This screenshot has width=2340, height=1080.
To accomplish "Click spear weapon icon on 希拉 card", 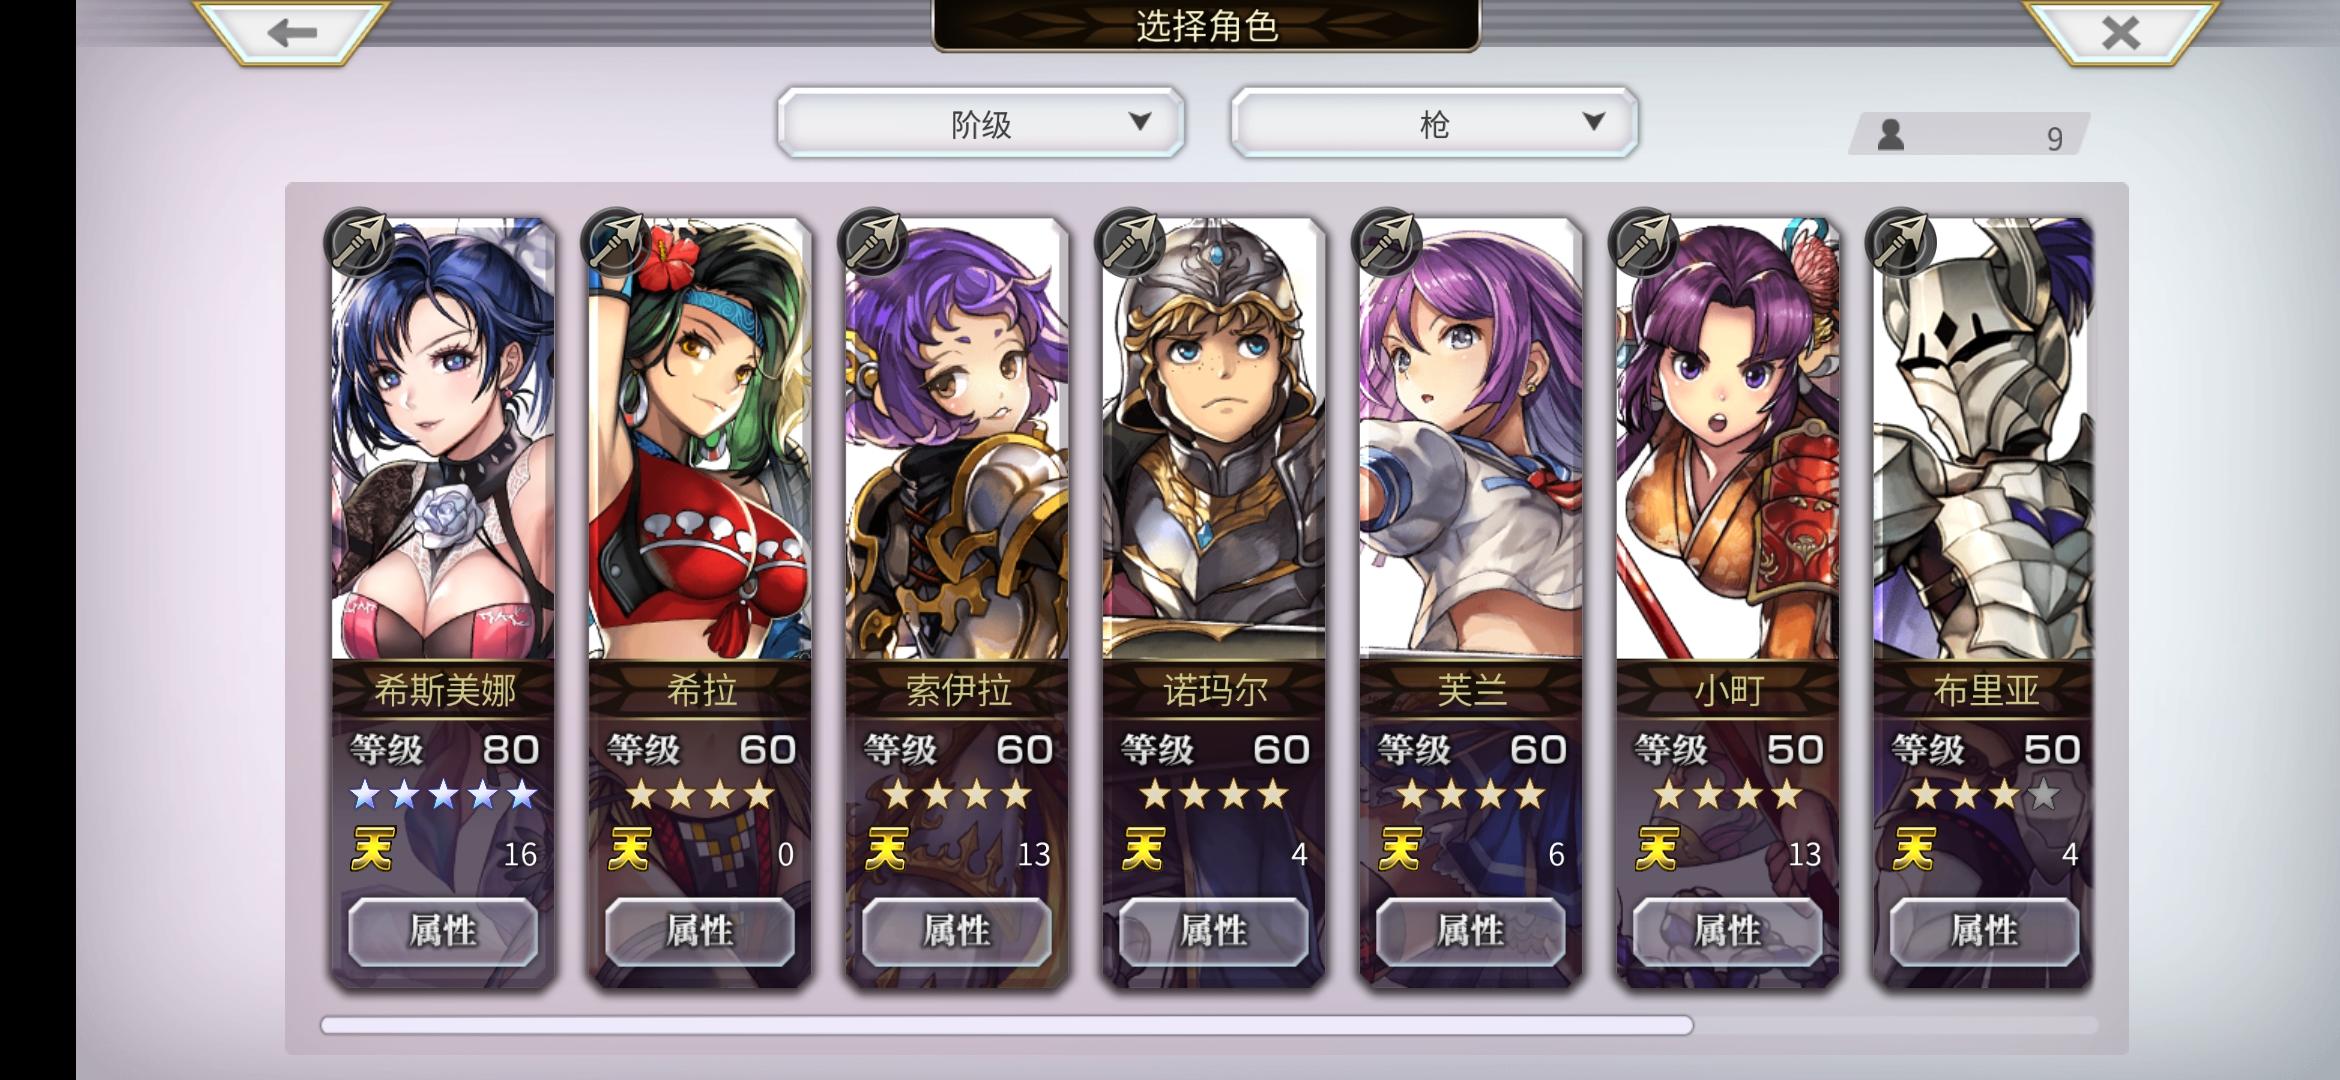I will 616,243.
